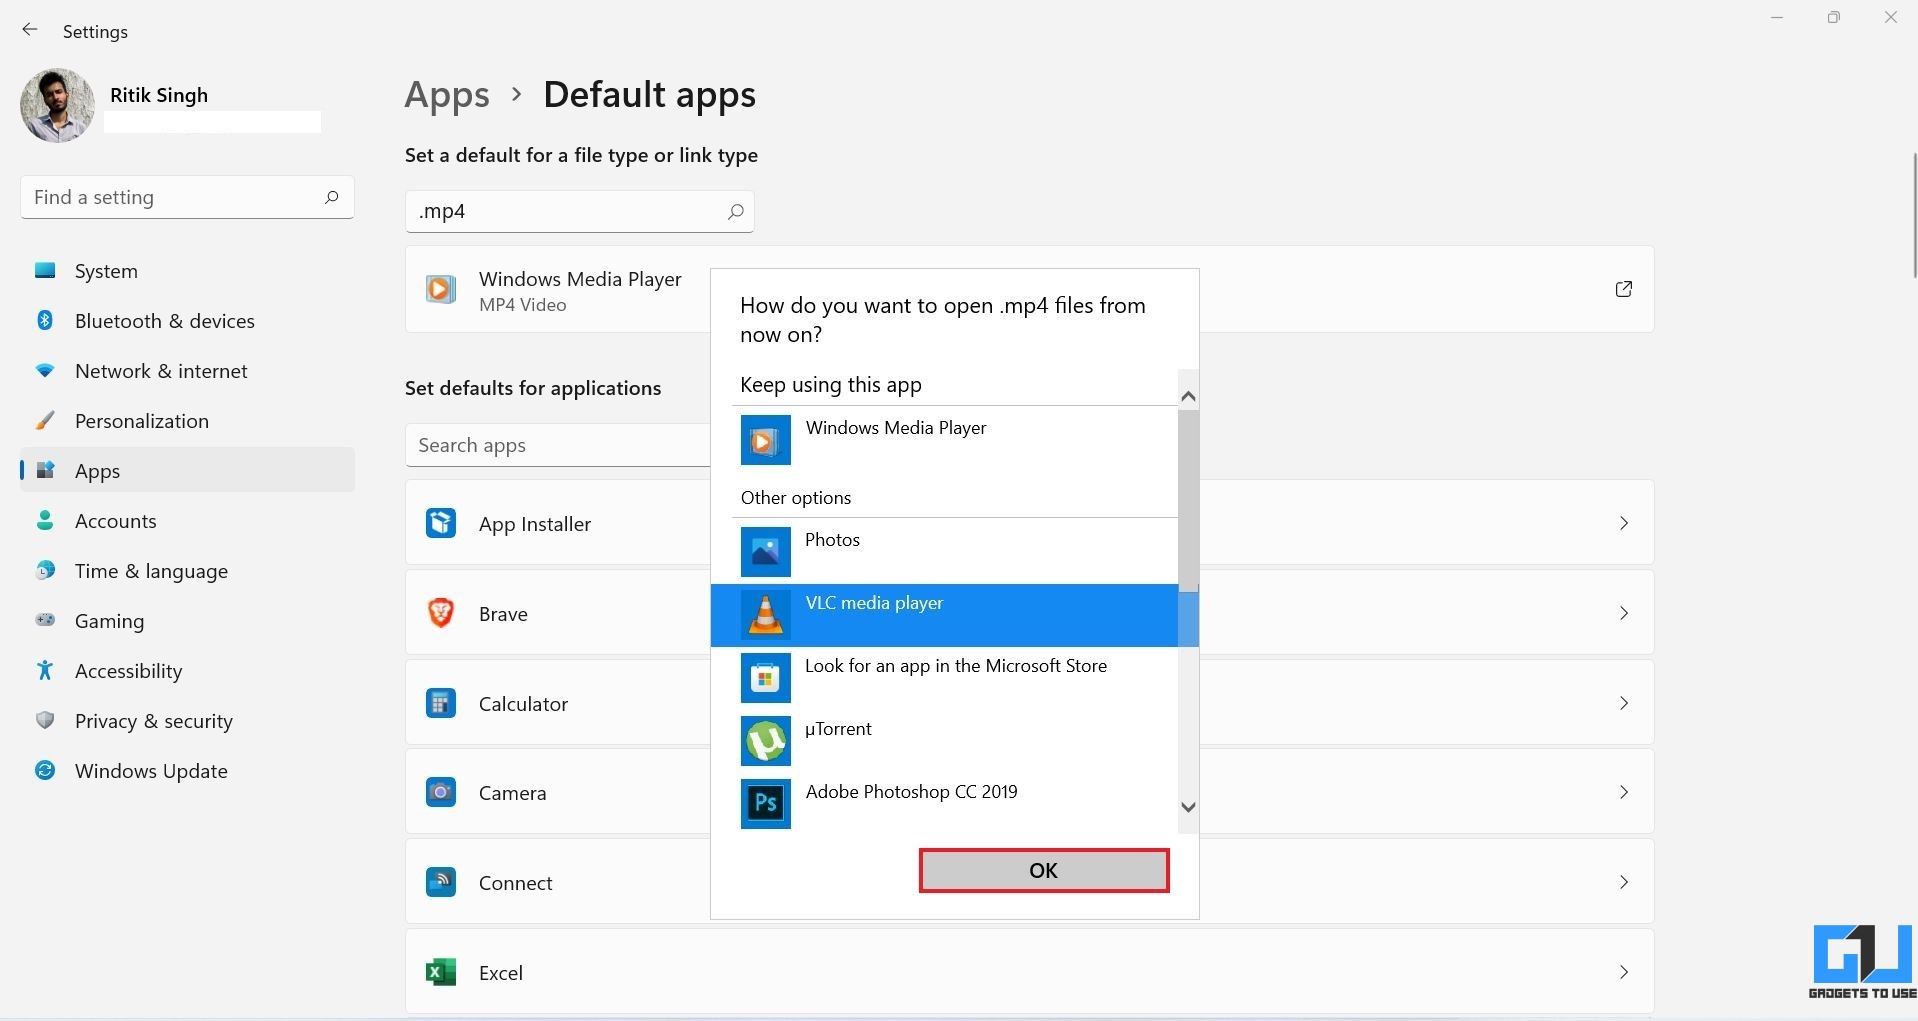1918x1021 pixels.
Task: Focus the Find a setting search box
Action: (x=187, y=197)
